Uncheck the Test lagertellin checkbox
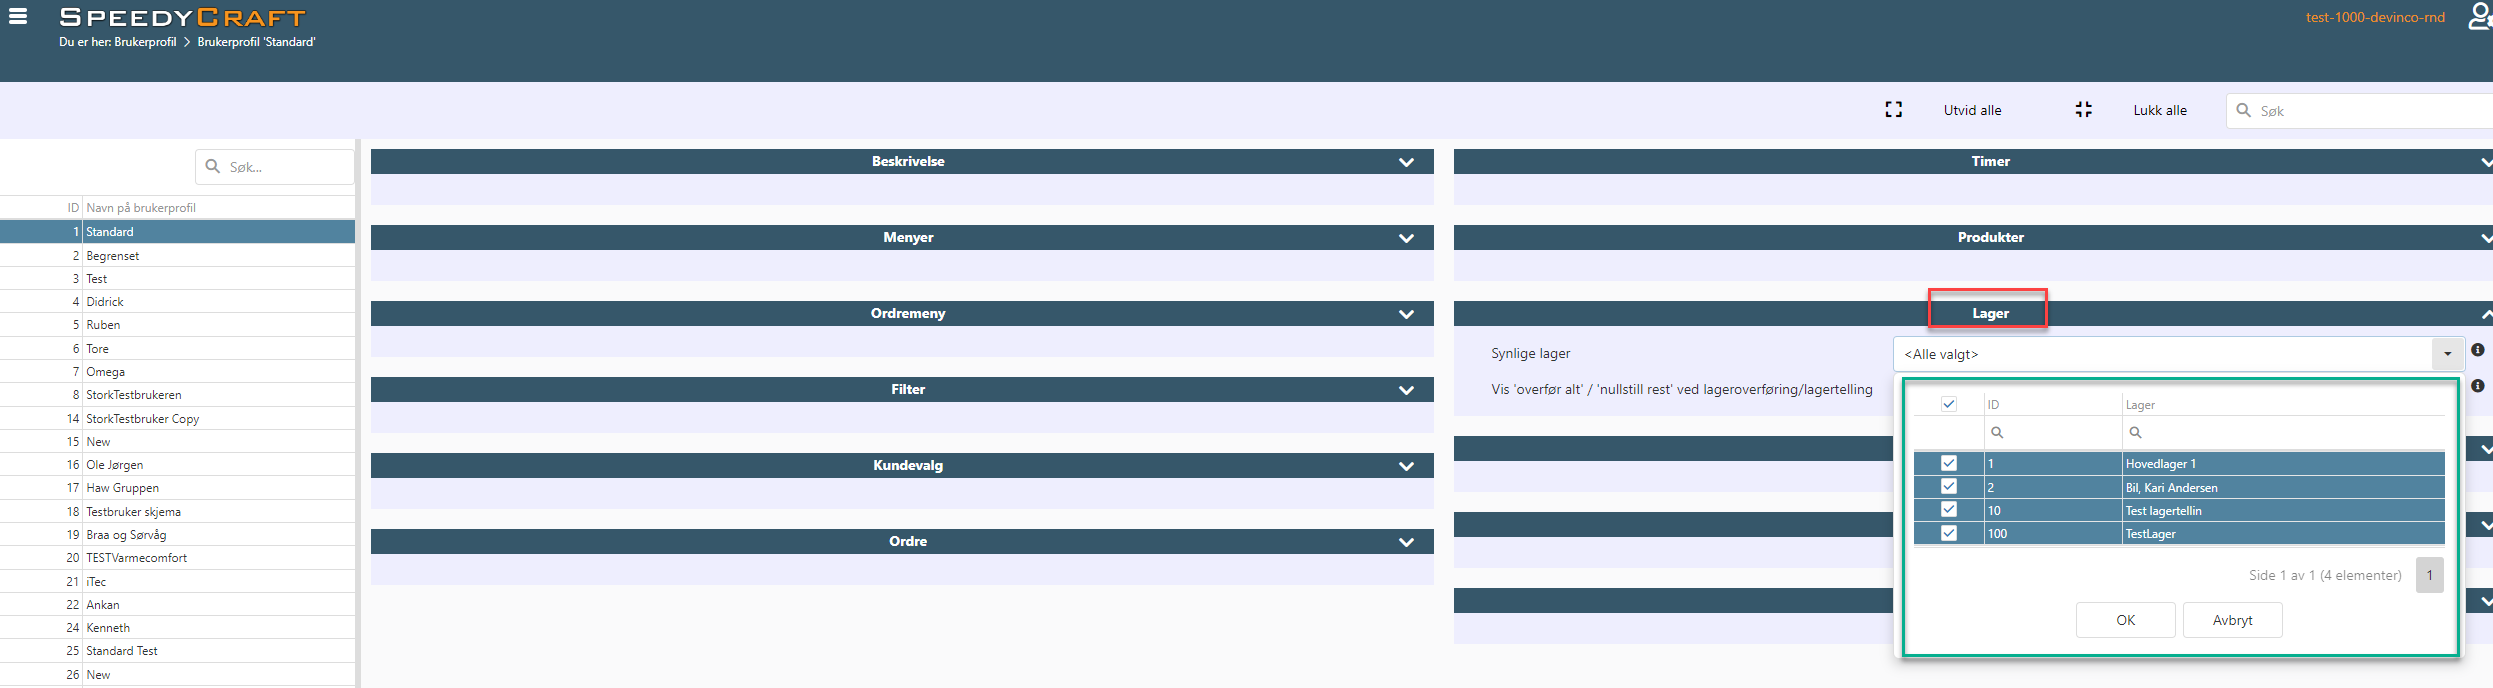 coord(1948,510)
